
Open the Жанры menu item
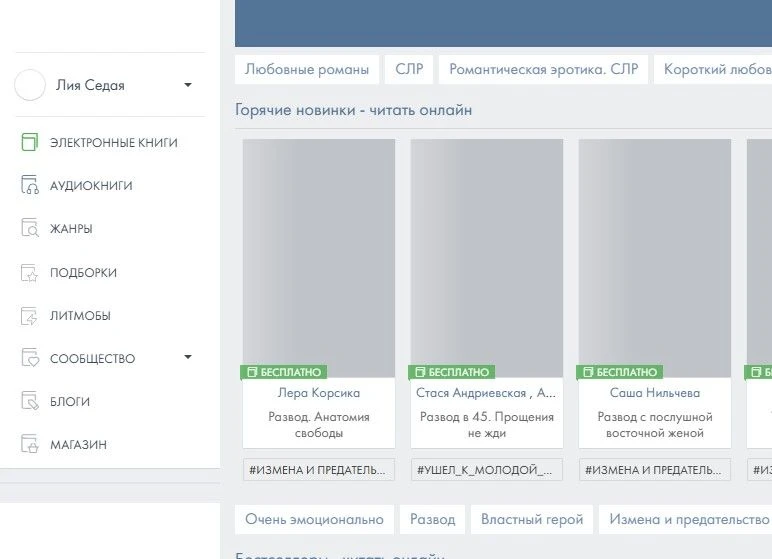click(x=71, y=229)
